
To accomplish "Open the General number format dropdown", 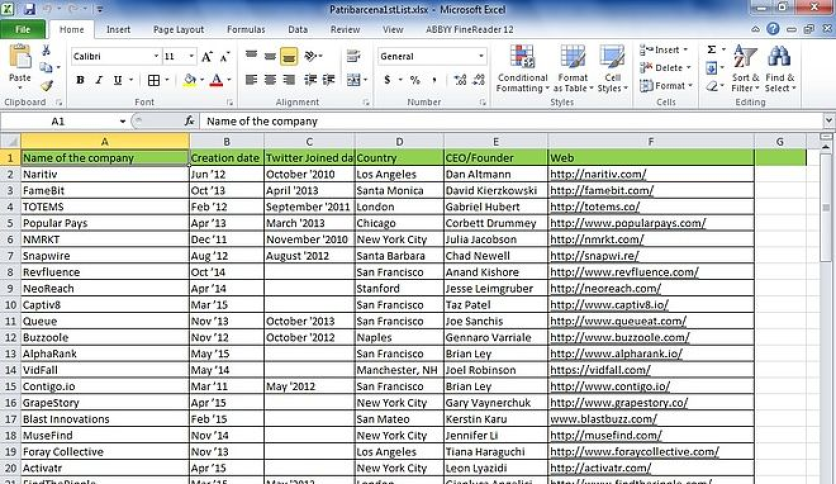I will coord(481,56).
